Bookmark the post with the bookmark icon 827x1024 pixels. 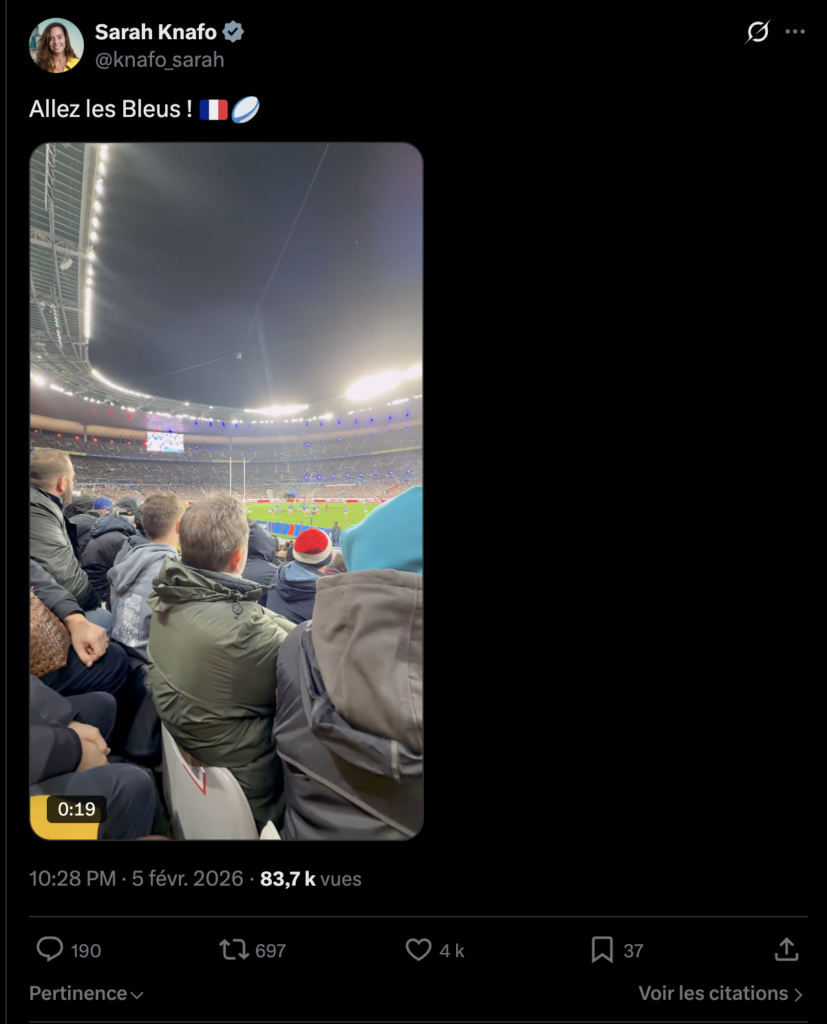(602, 950)
